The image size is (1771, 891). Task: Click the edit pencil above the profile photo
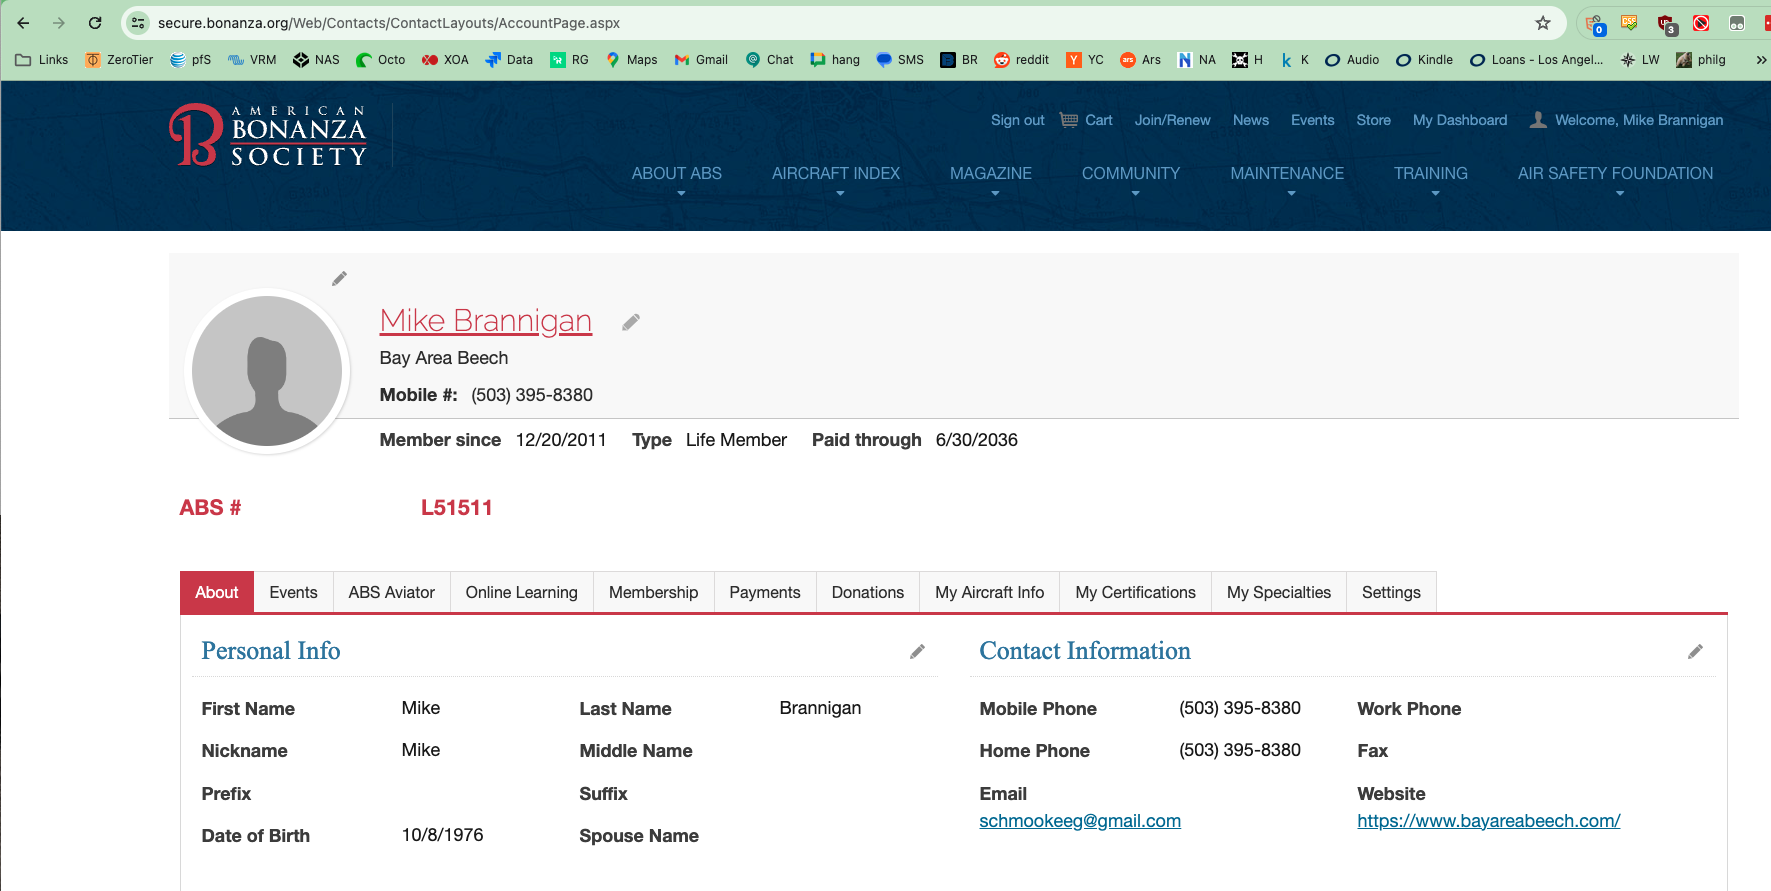(339, 279)
